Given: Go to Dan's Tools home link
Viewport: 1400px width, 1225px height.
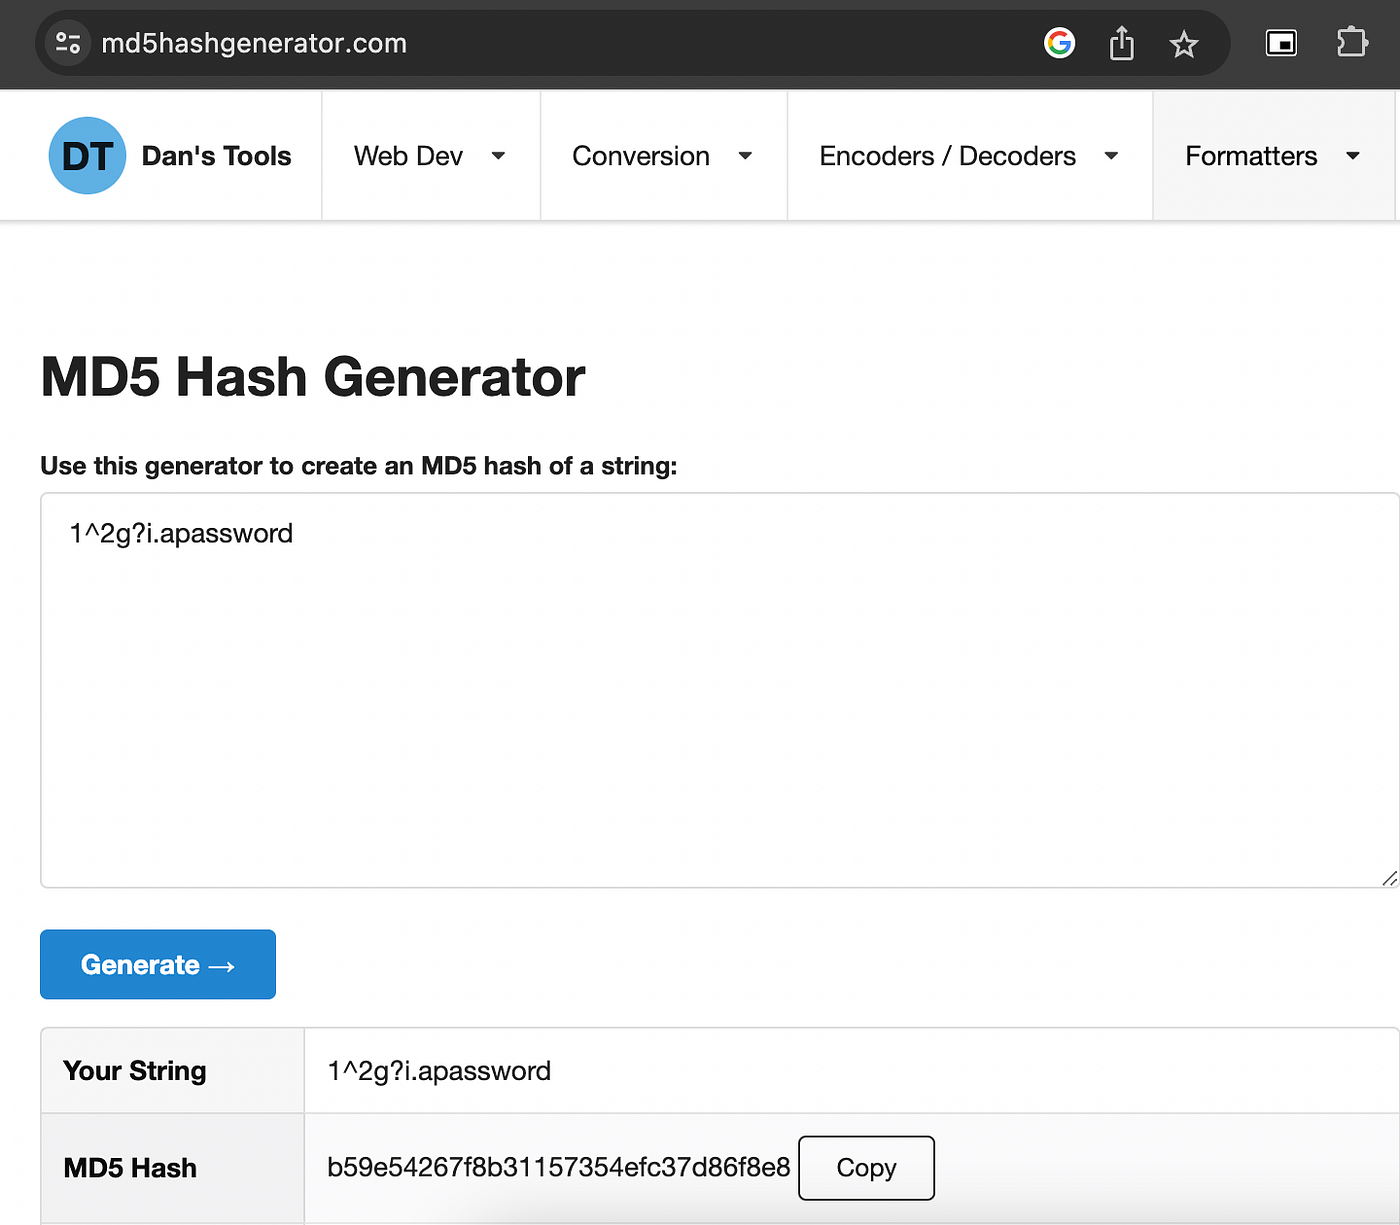Looking at the screenshot, I should pyautogui.click(x=216, y=156).
